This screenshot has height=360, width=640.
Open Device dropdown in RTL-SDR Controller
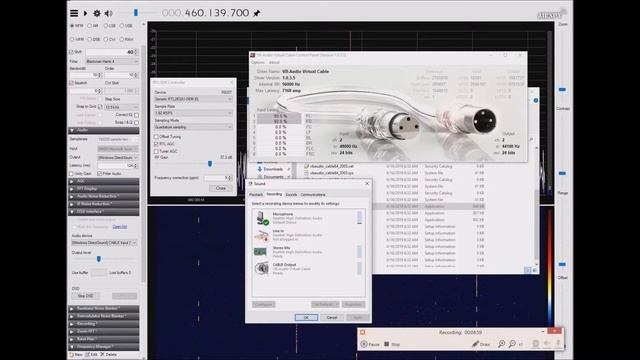pos(193,99)
